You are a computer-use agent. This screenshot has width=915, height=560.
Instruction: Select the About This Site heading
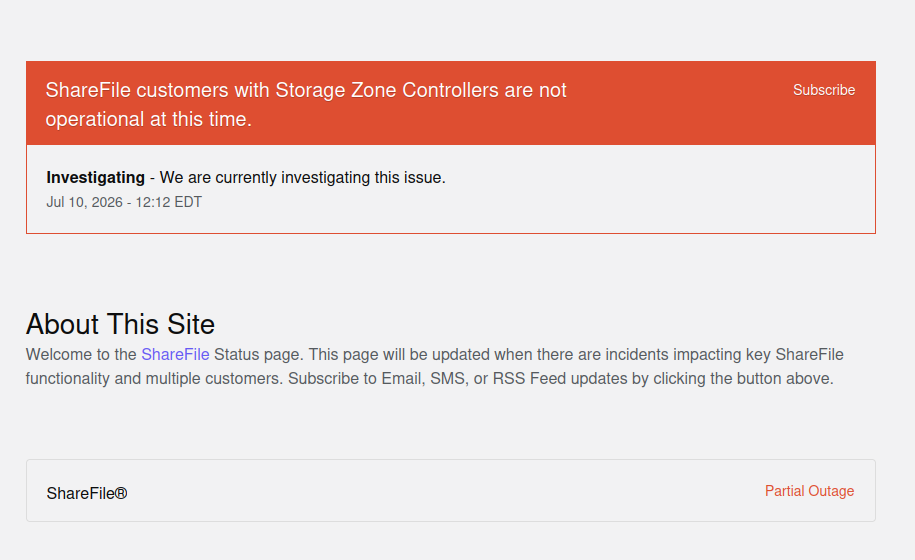tap(120, 324)
